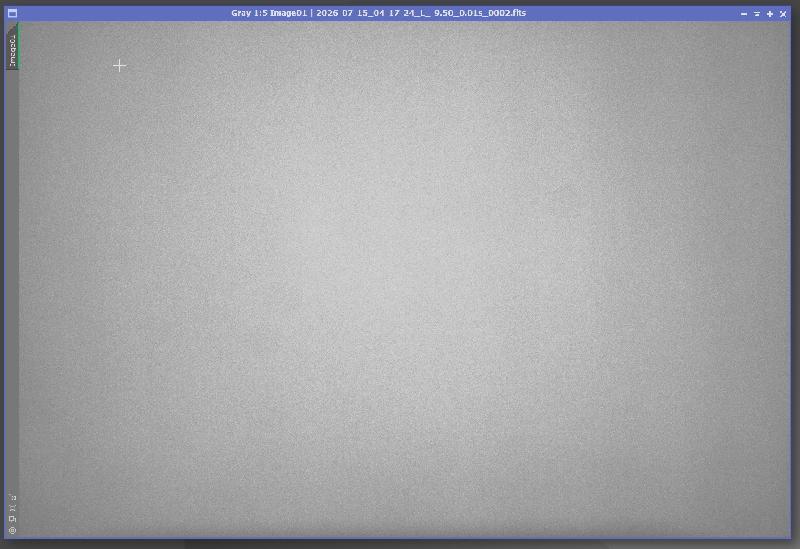Maximize the image window with plus button

click(x=770, y=14)
